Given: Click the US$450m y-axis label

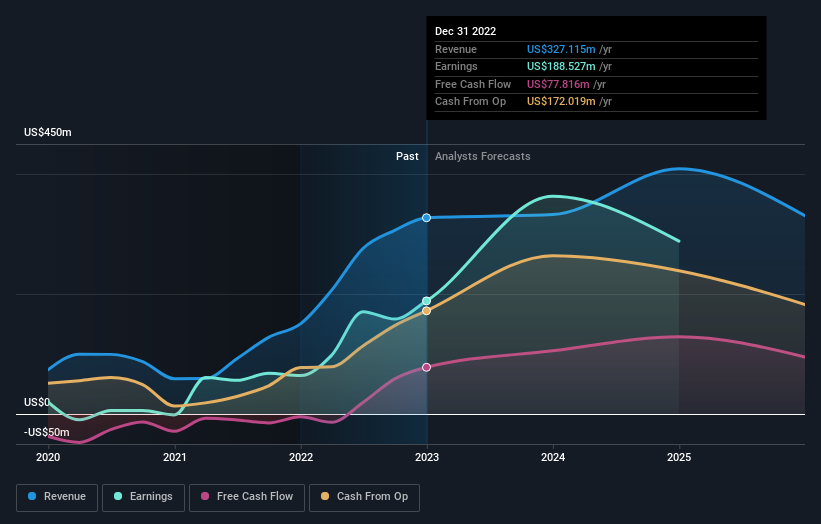Looking at the screenshot, I should click(48, 132).
